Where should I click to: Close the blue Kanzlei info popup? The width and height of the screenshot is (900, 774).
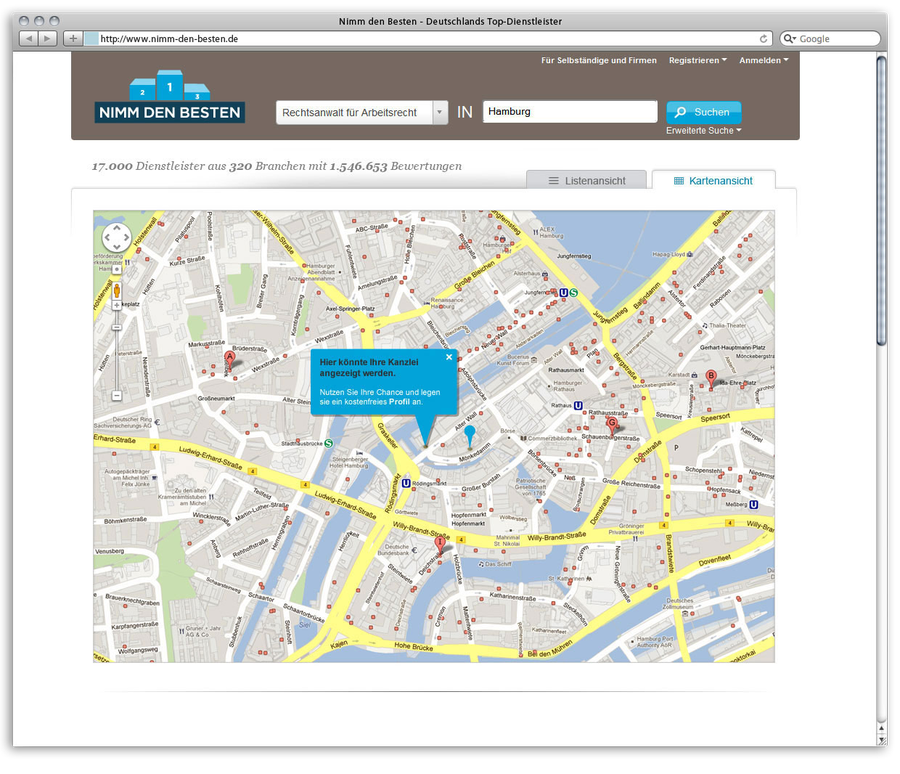pos(449,357)
